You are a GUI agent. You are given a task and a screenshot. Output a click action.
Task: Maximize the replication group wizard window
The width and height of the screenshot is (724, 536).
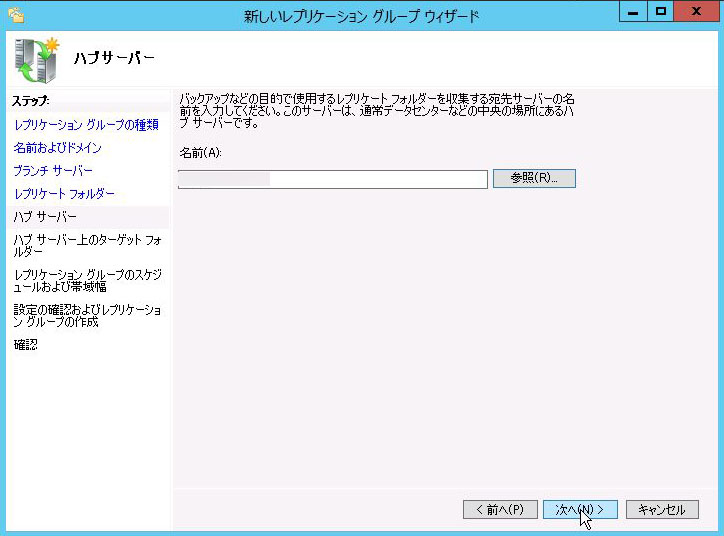pos(659,12)
